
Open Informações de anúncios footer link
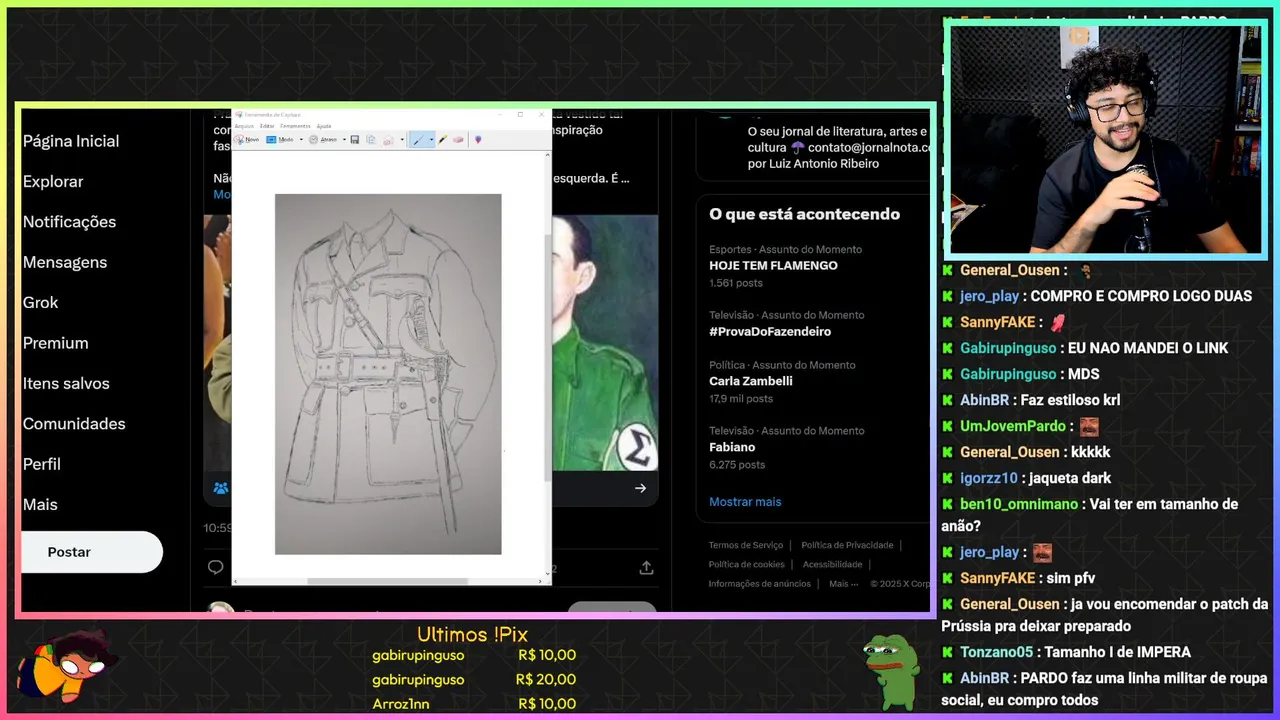(x=760, y=584)
